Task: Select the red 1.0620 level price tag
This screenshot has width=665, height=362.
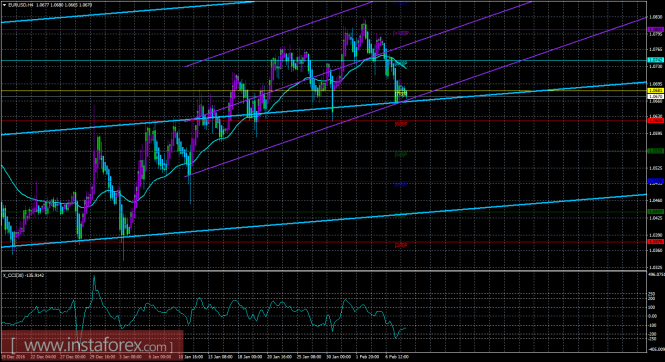Action: click(x=656, y=120)
